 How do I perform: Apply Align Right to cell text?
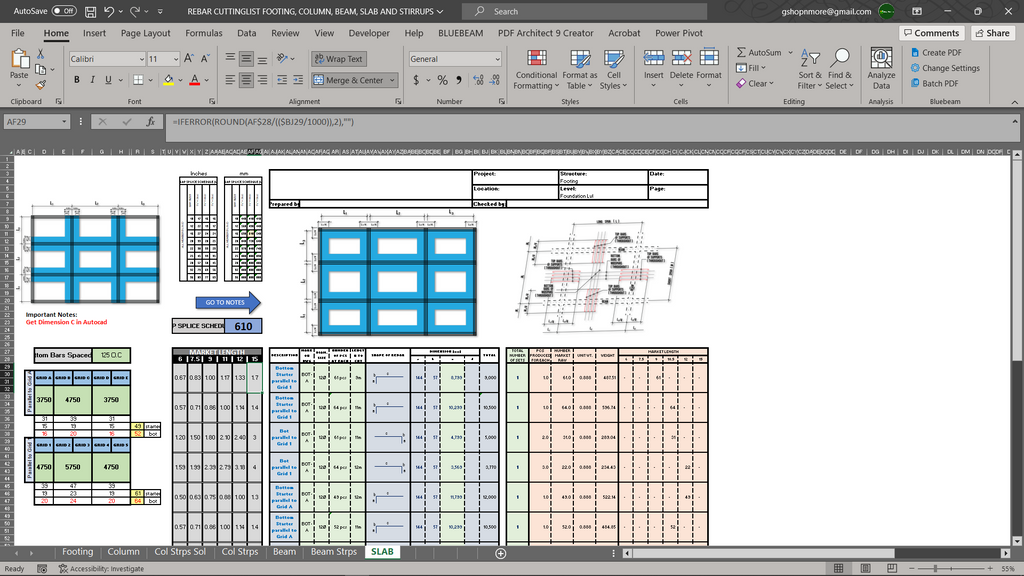(262, 80)
